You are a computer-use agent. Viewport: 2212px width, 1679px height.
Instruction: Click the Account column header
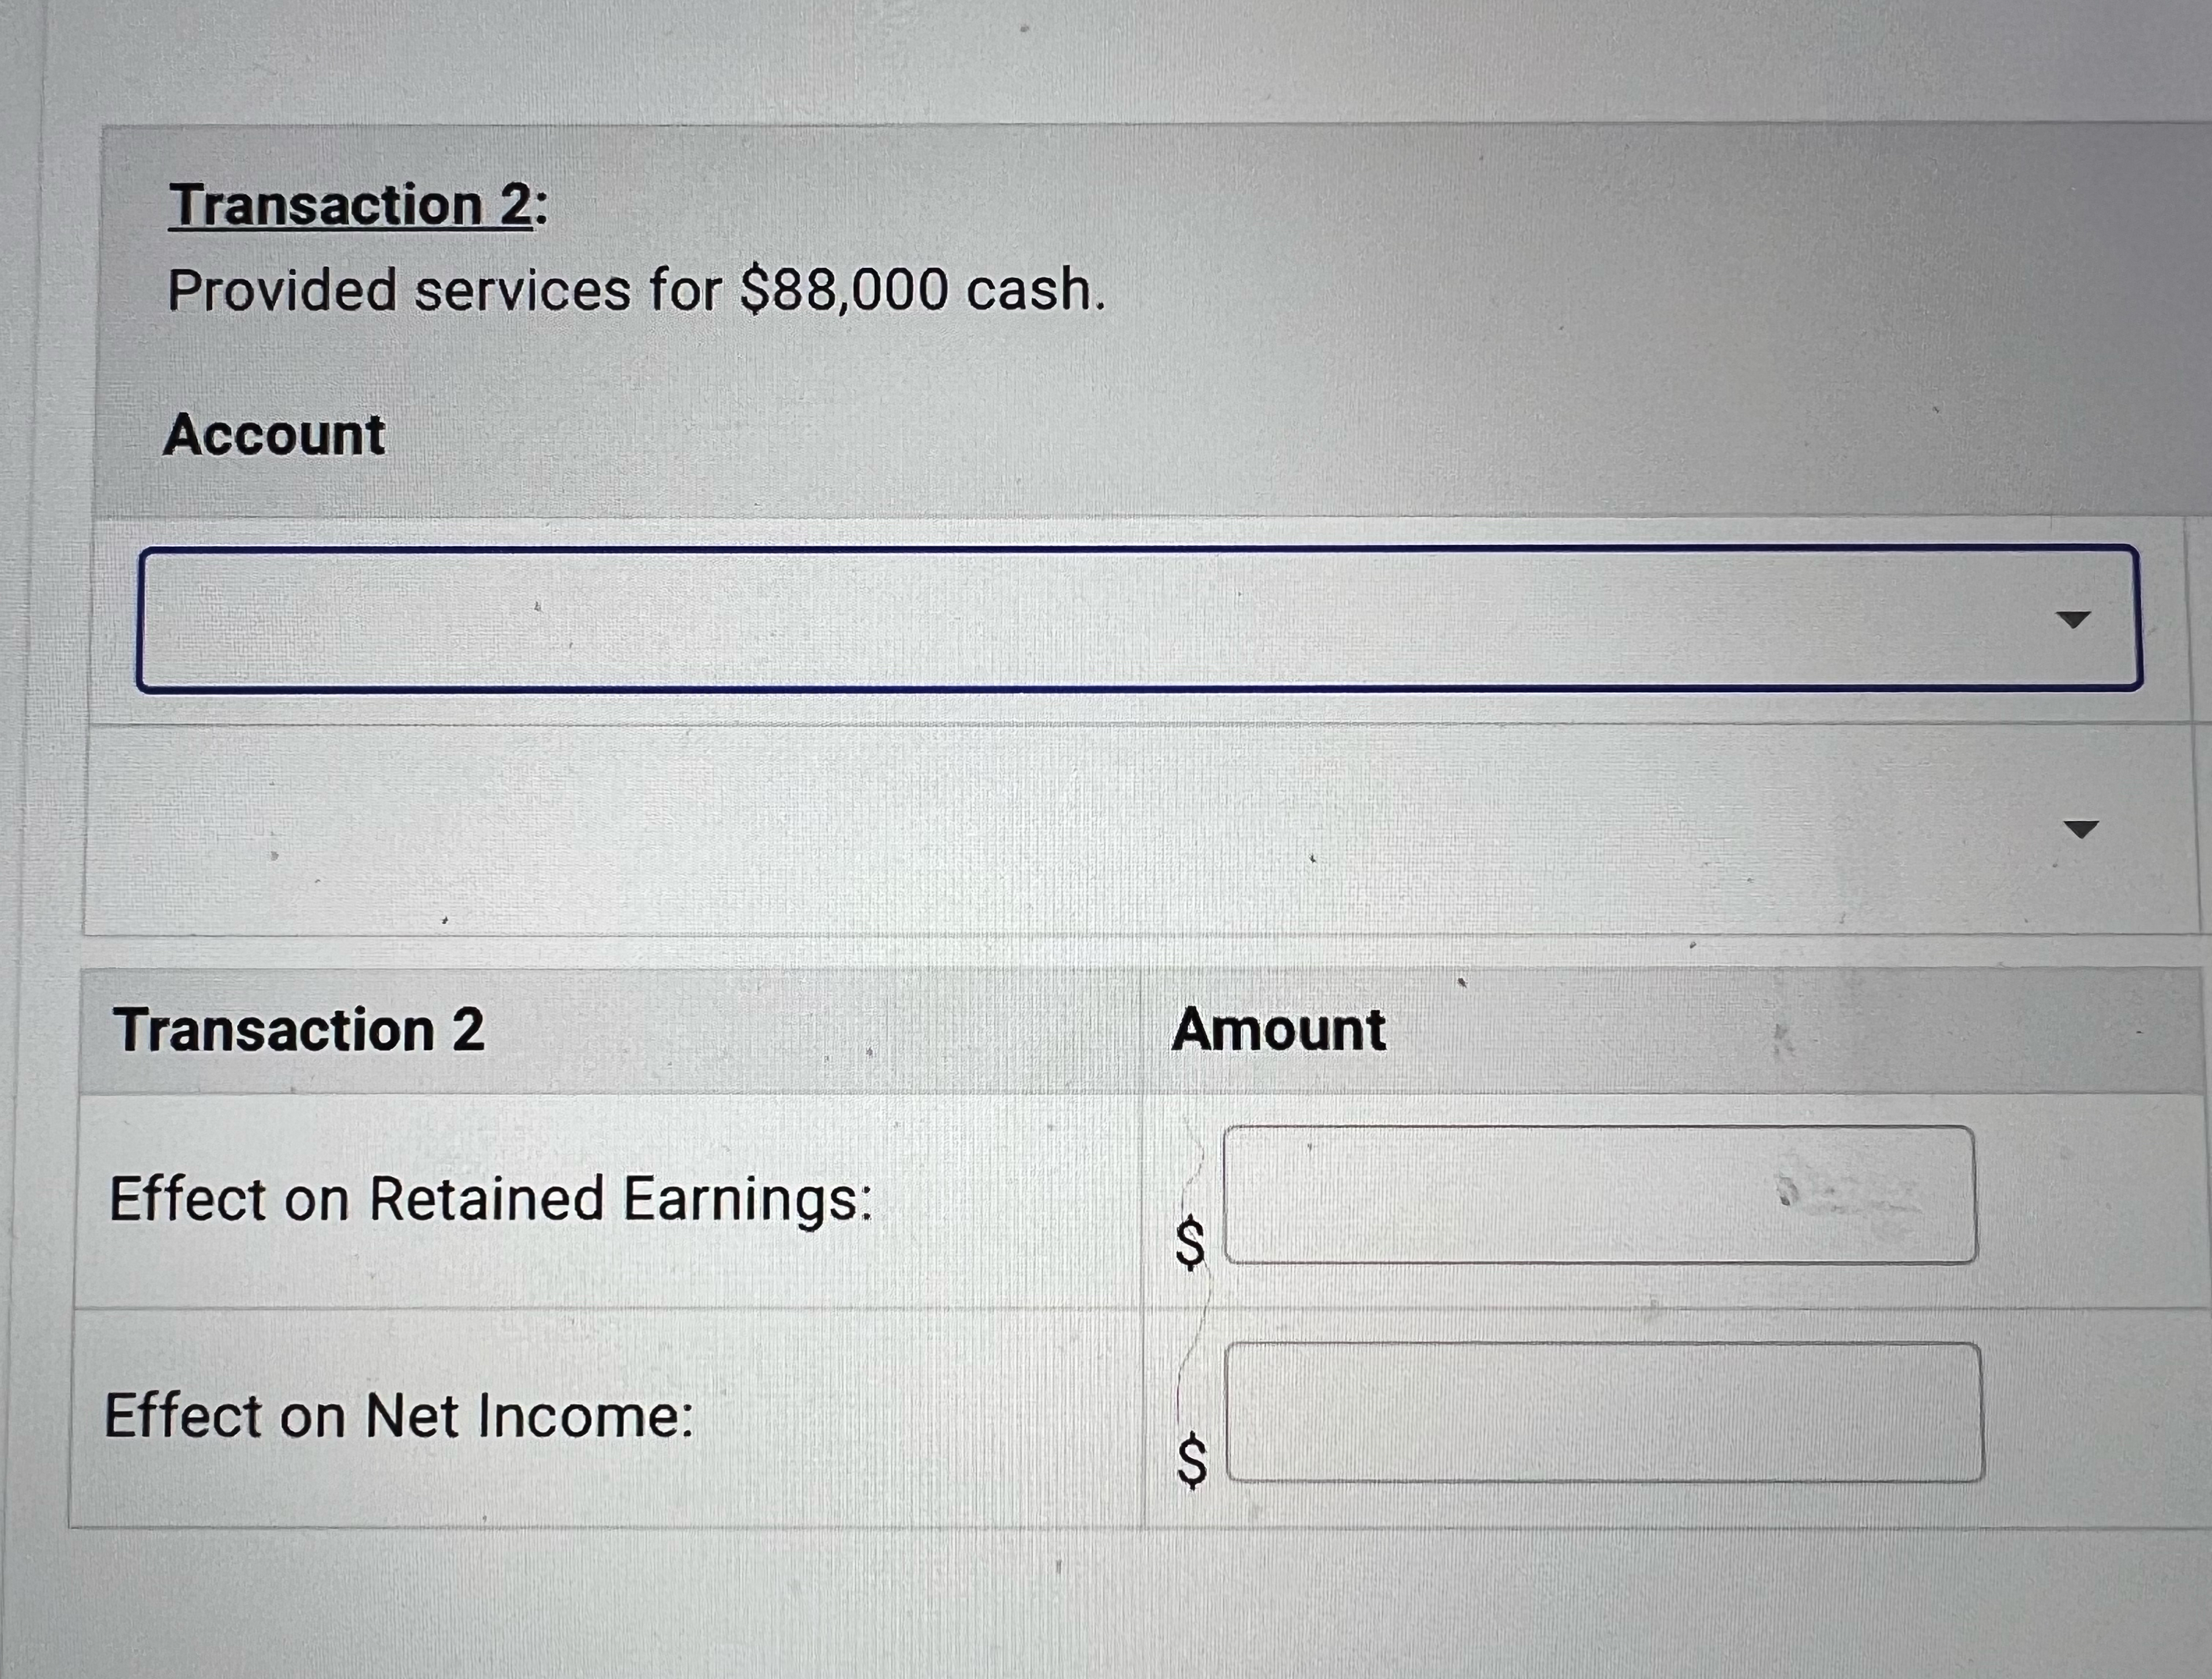(275, 433)
